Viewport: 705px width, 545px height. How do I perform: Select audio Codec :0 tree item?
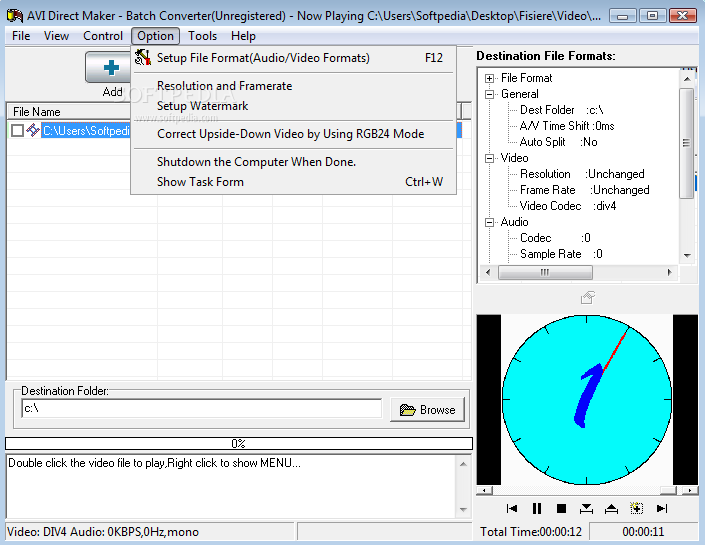click(x=555, y=238)
